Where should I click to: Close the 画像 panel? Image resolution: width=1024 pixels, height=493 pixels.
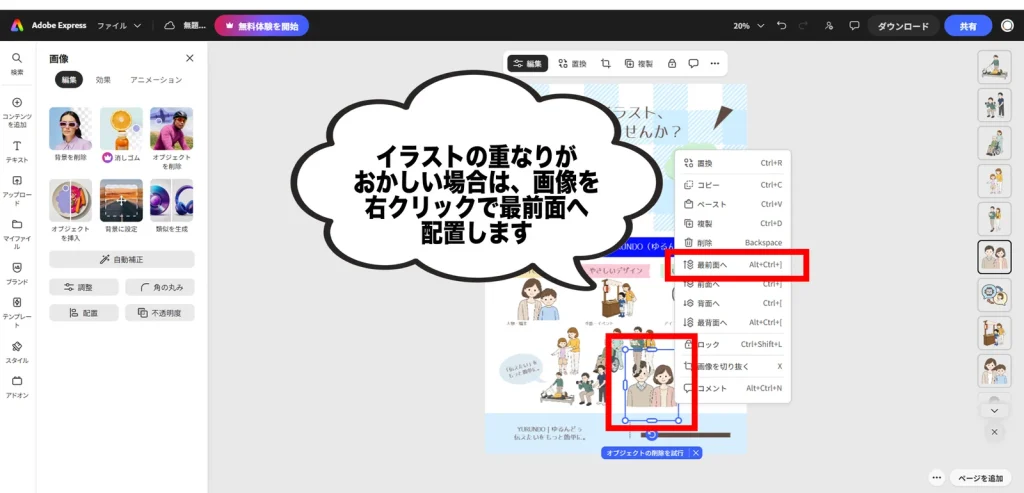coord(189,58)
